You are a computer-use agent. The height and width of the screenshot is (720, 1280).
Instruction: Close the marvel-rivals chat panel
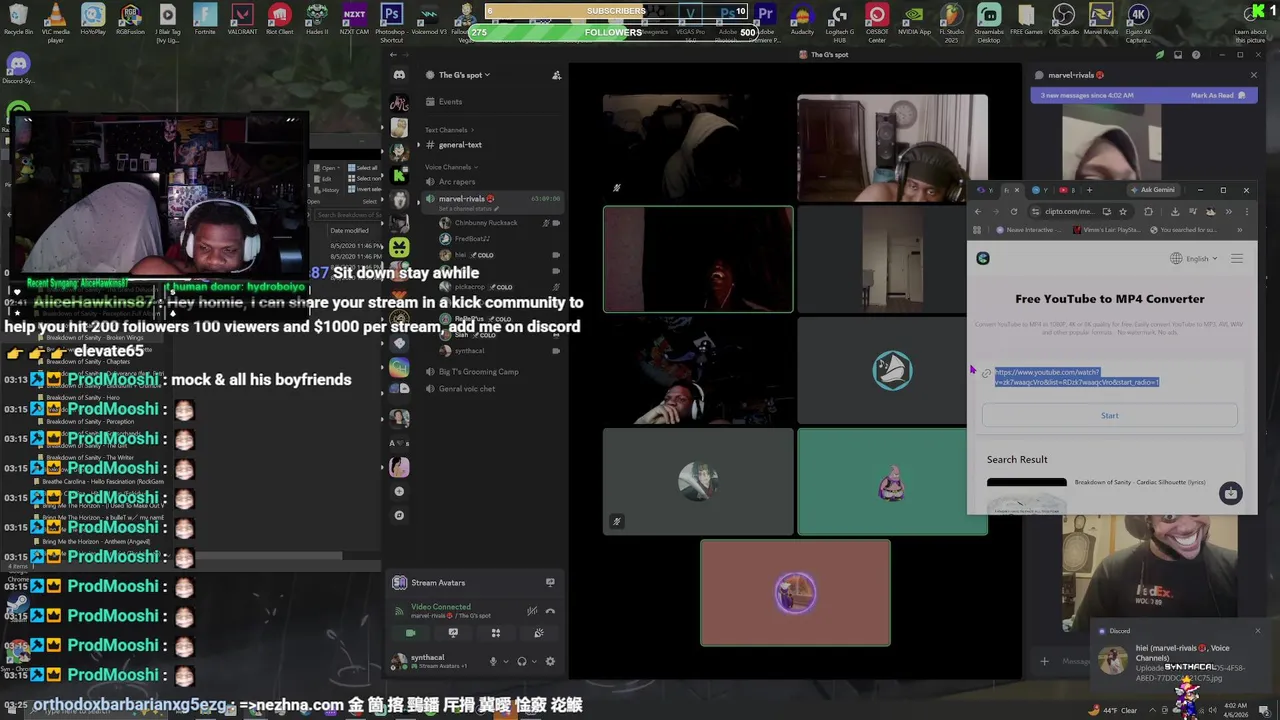[1253, 75]
